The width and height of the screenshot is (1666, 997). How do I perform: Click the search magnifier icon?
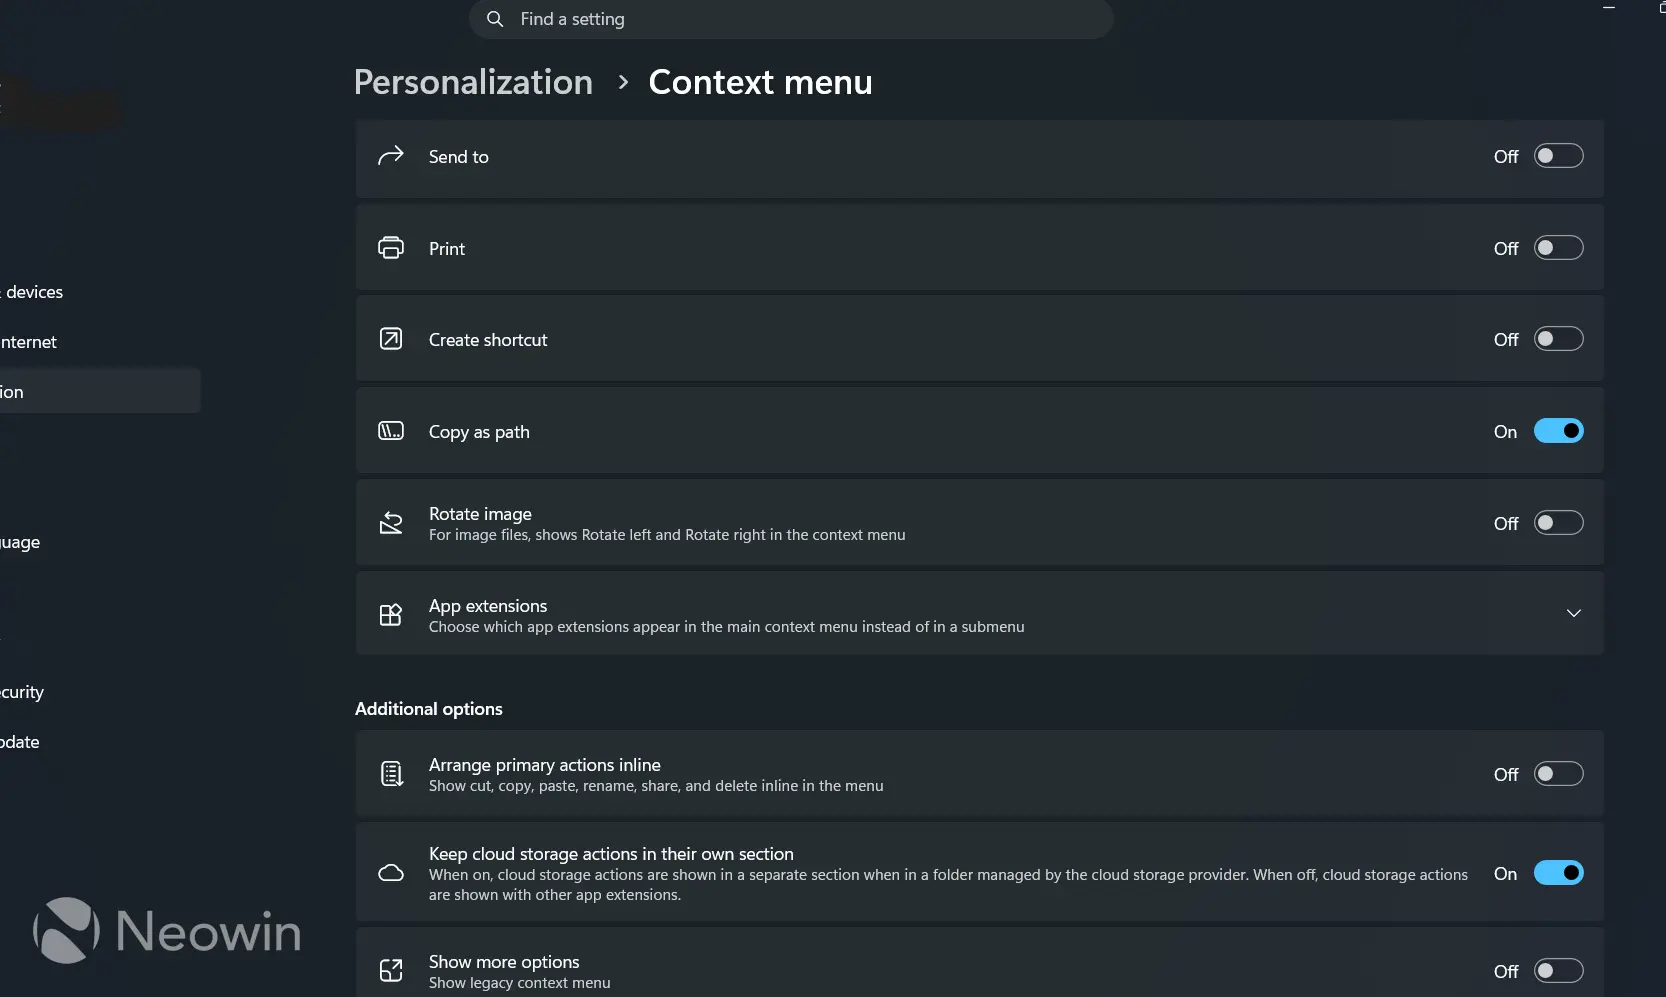click(495, 19)
